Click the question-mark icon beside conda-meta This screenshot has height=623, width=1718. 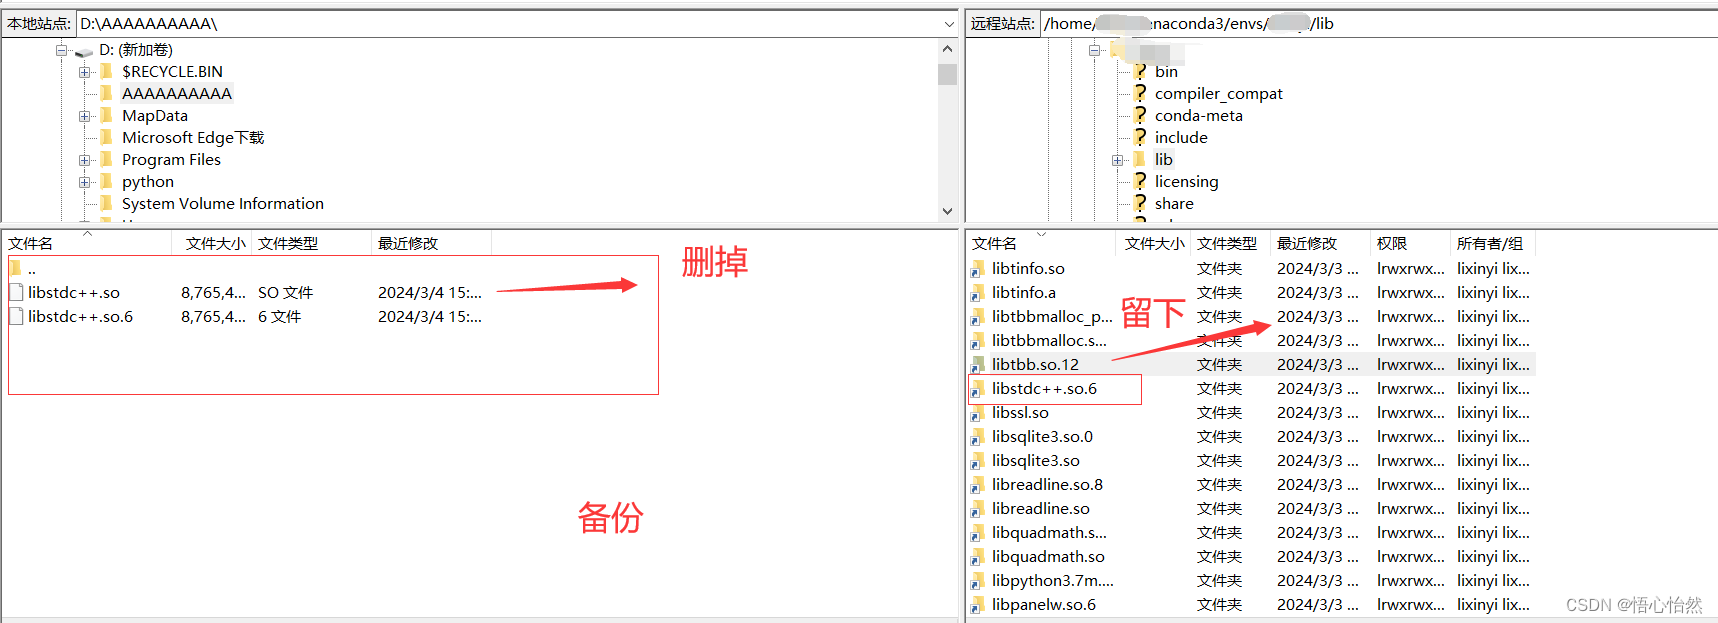click(1140, 115)
